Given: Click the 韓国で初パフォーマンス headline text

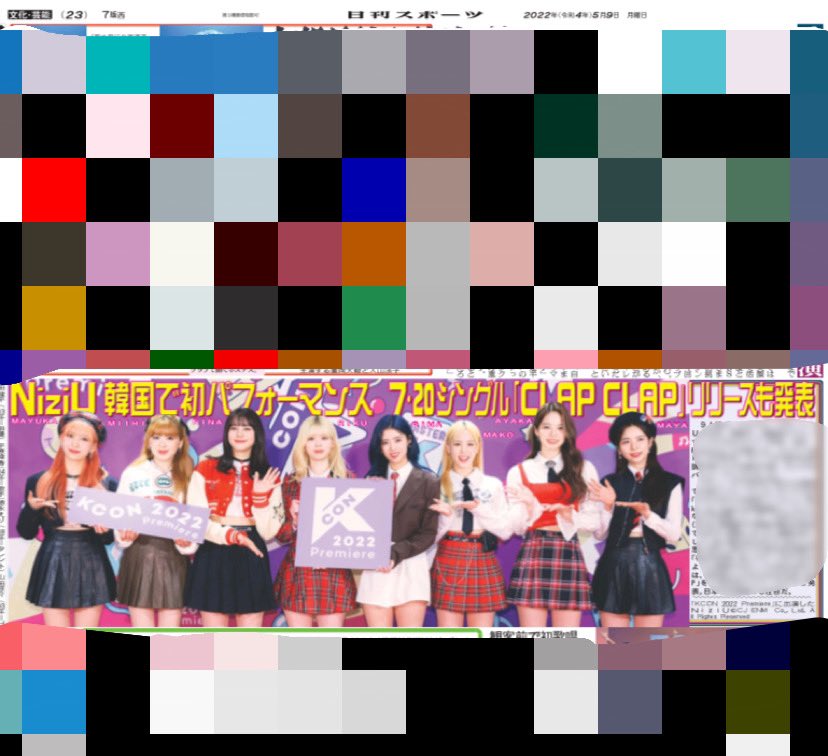Looking at the screenshot, I should pos(238,400).
